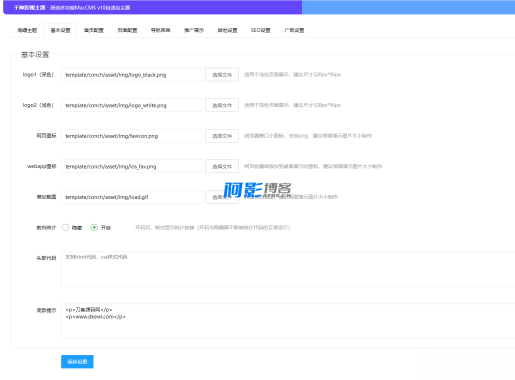Switch to the 其他设置 tab

(227, 30)
